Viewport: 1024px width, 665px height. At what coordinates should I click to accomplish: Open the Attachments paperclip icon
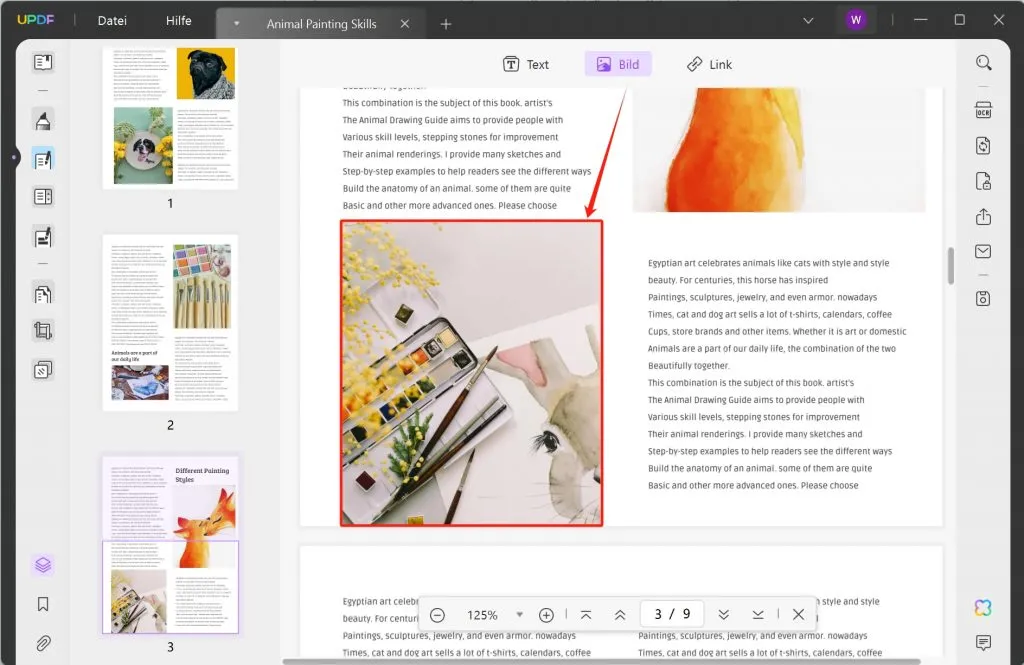pyautogui.click(x=43, y=643)
